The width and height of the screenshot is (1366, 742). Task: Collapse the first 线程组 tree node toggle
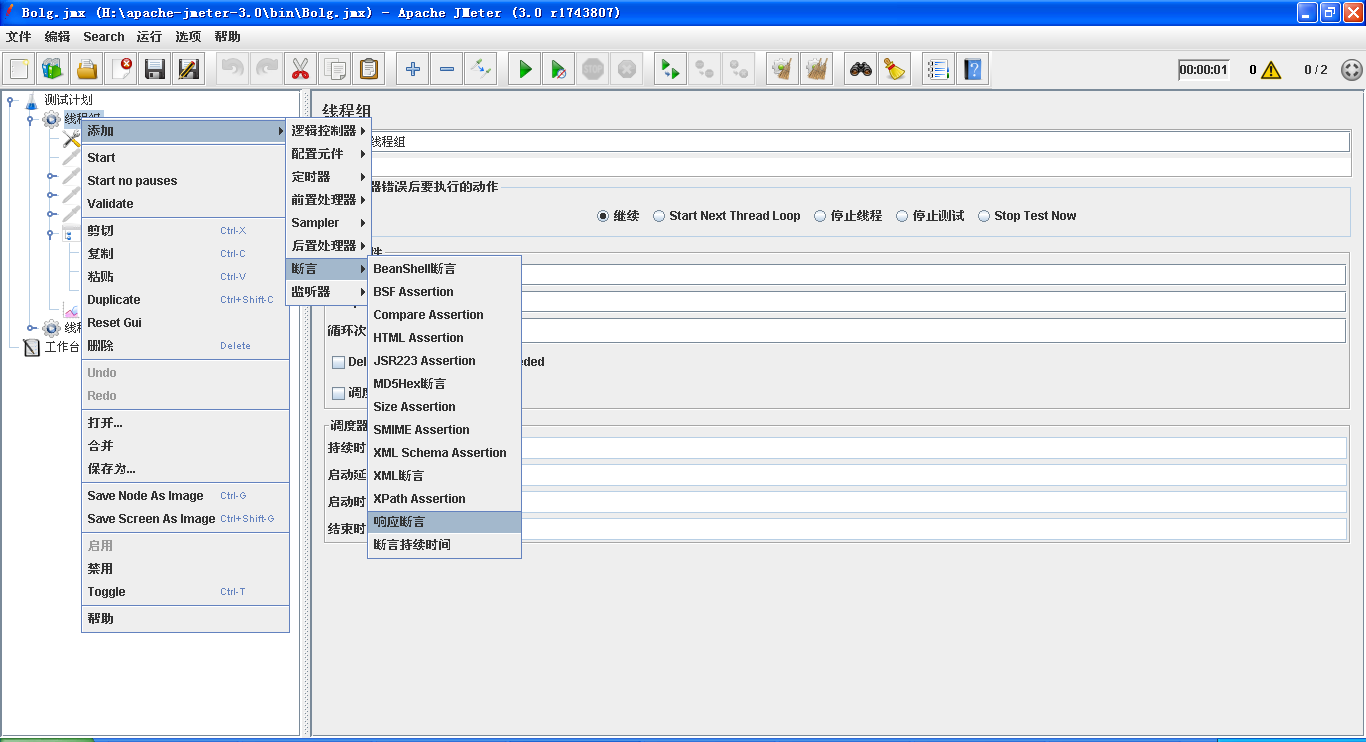(31, 119)
